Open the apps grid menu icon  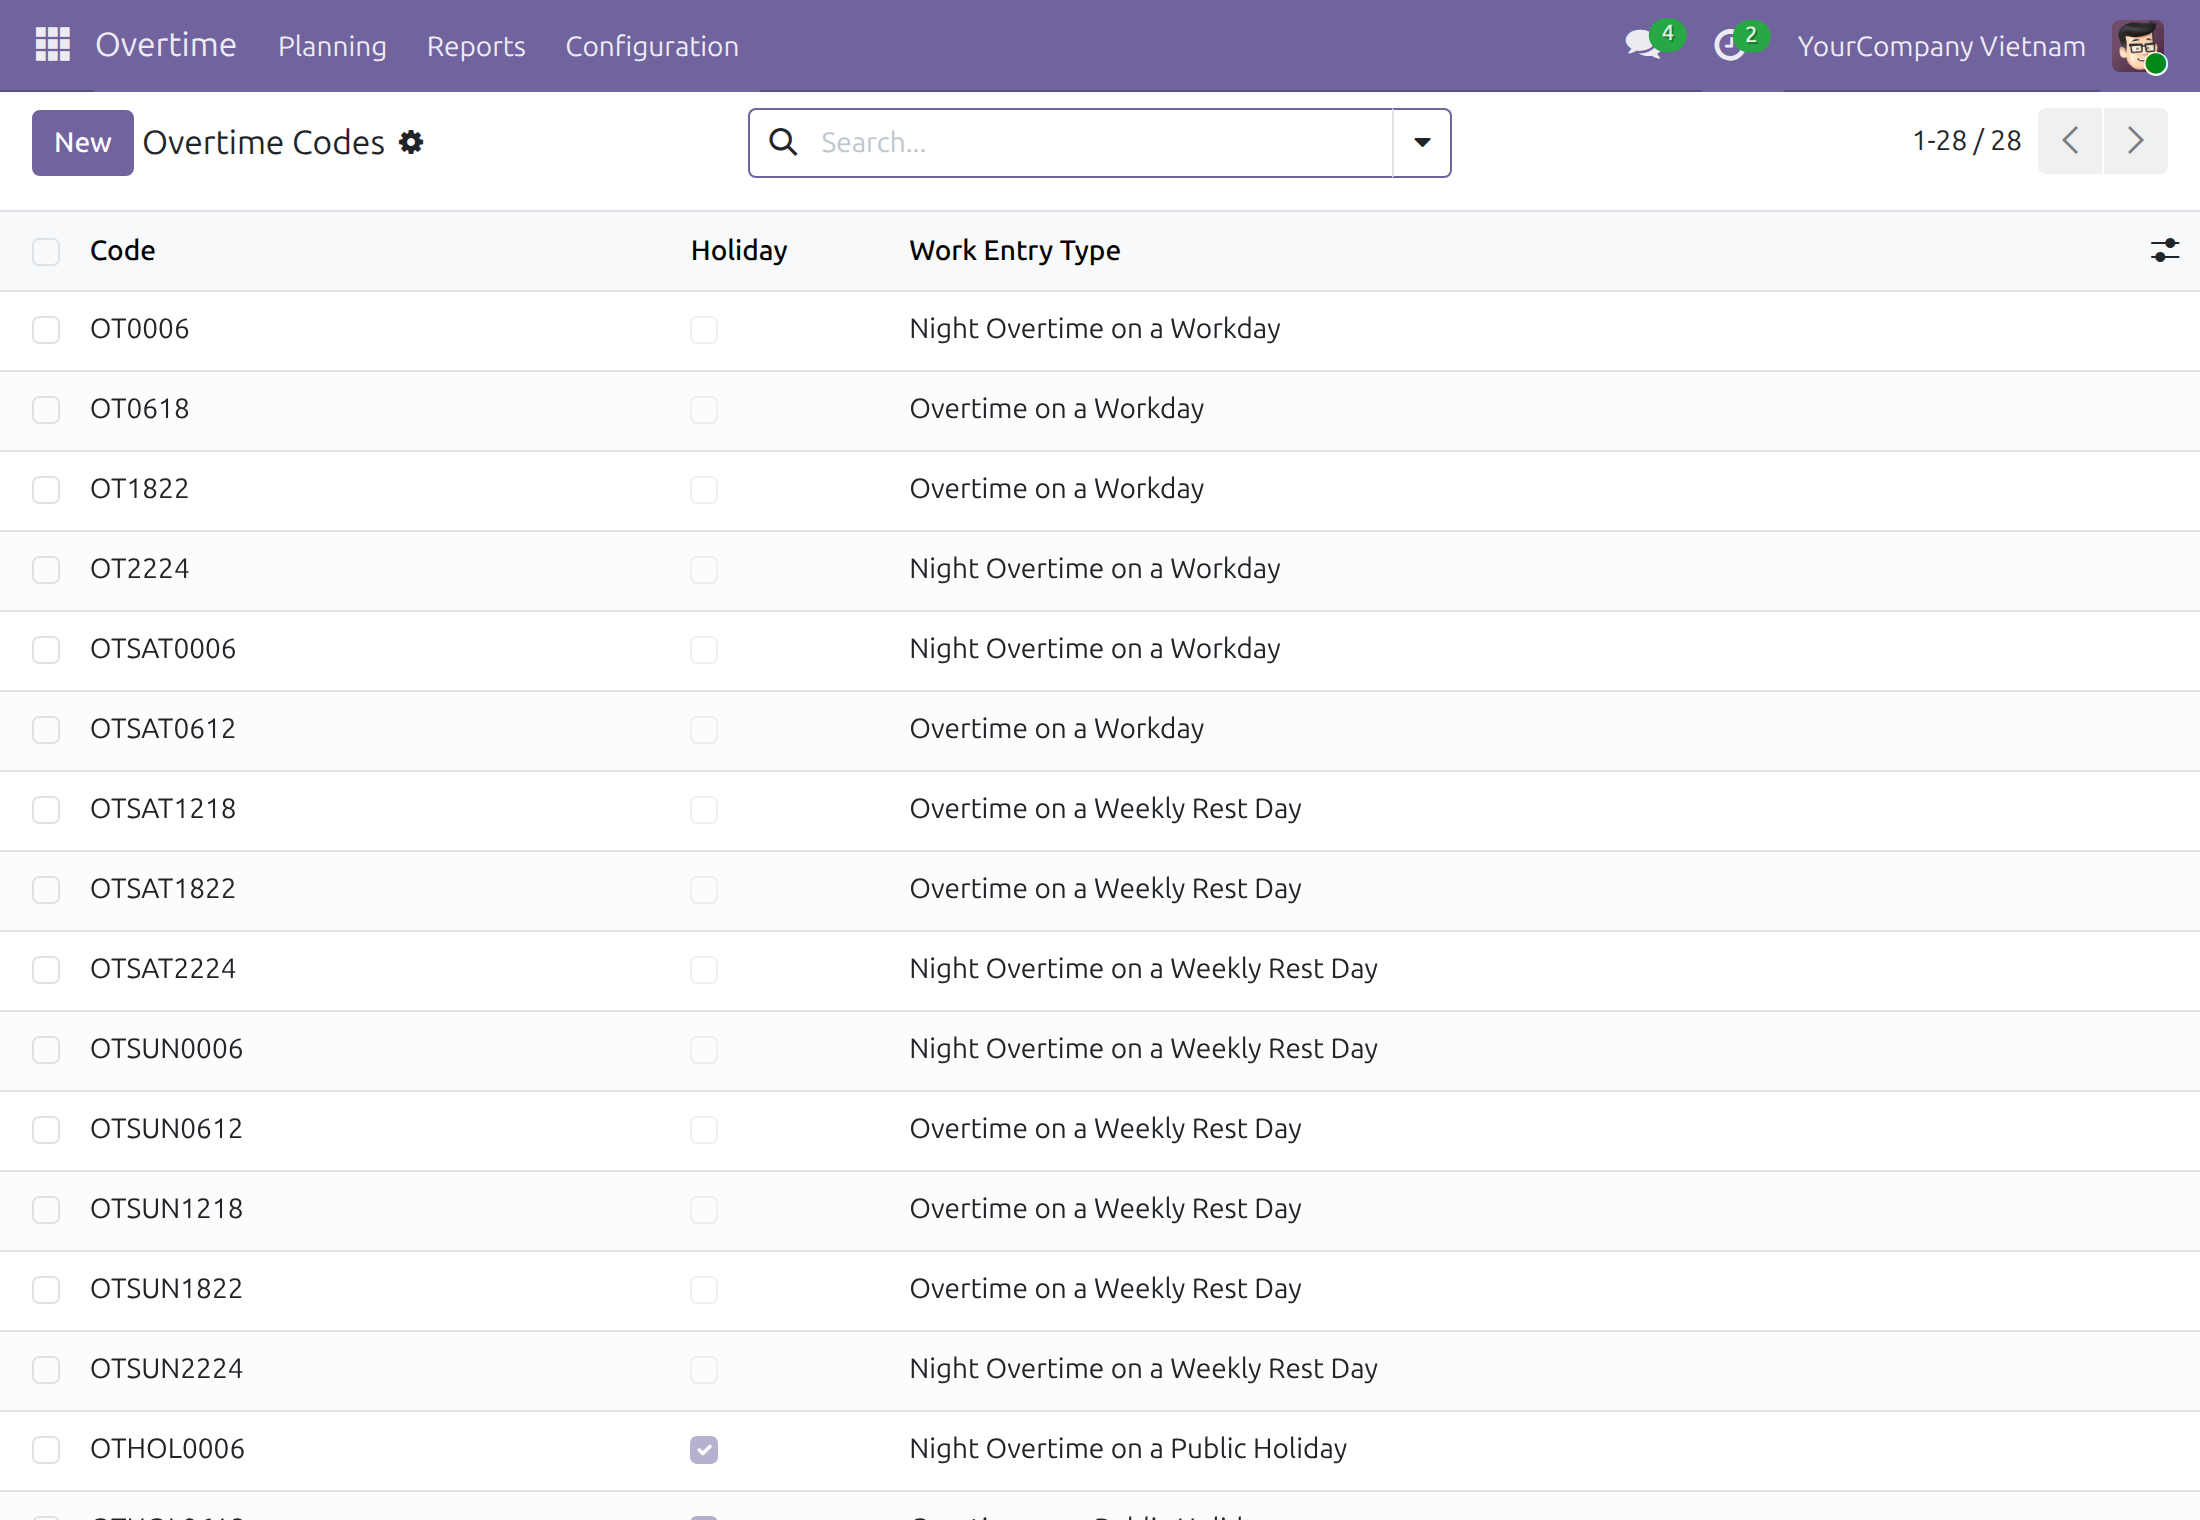point(52,45)
